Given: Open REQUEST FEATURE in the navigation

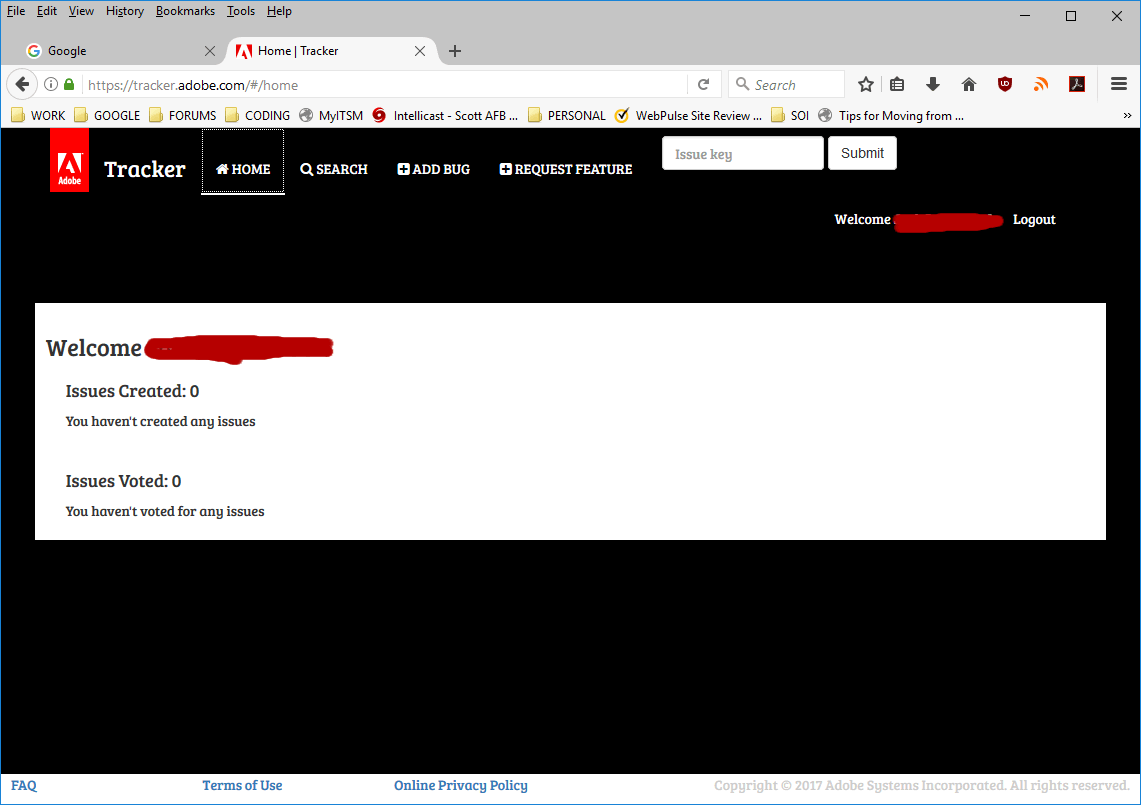Looking at the screenshot, I should tap(566, 169).
